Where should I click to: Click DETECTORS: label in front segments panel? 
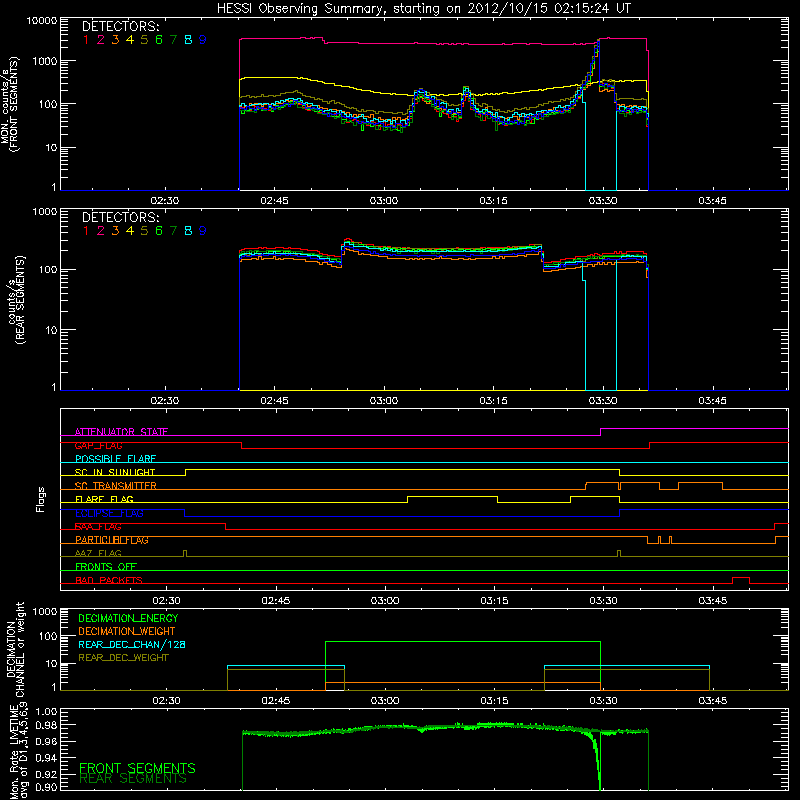(x=120, y=26)
